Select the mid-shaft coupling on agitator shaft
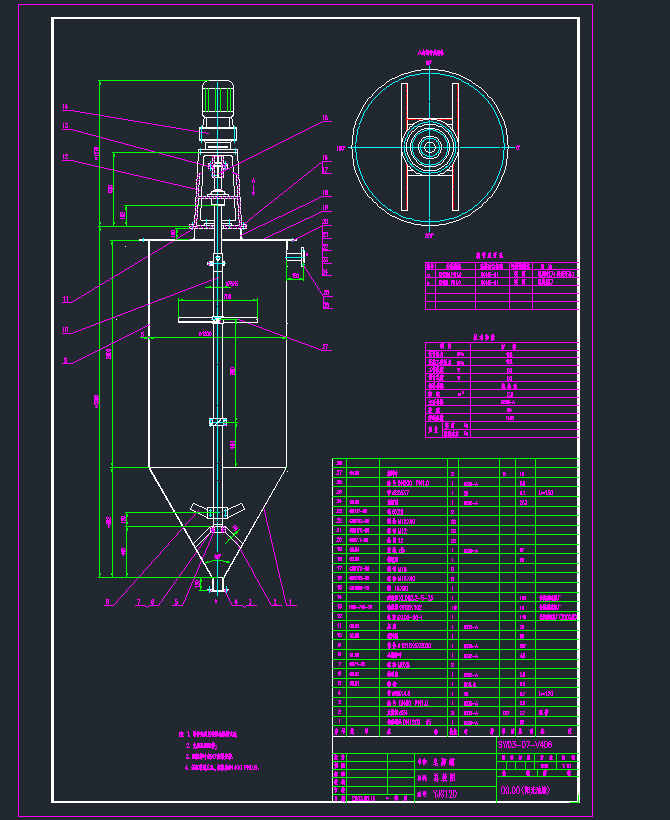670x820 pixels. [x=217, y=423]
